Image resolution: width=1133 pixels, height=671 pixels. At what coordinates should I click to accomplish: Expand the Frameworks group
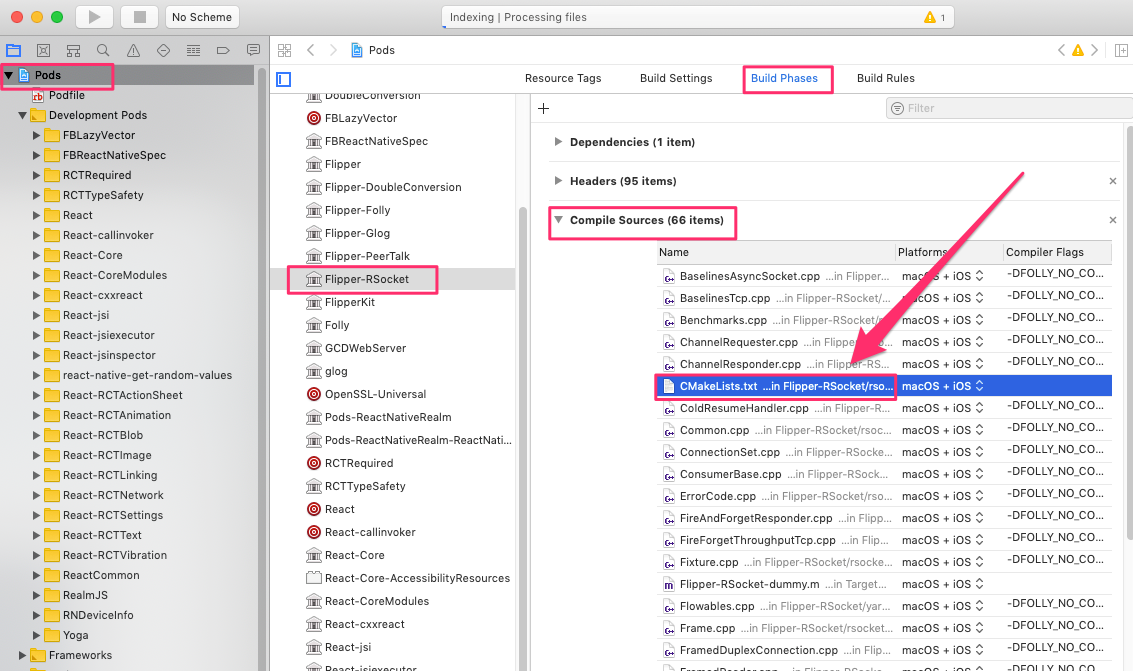tap(22, 655)
